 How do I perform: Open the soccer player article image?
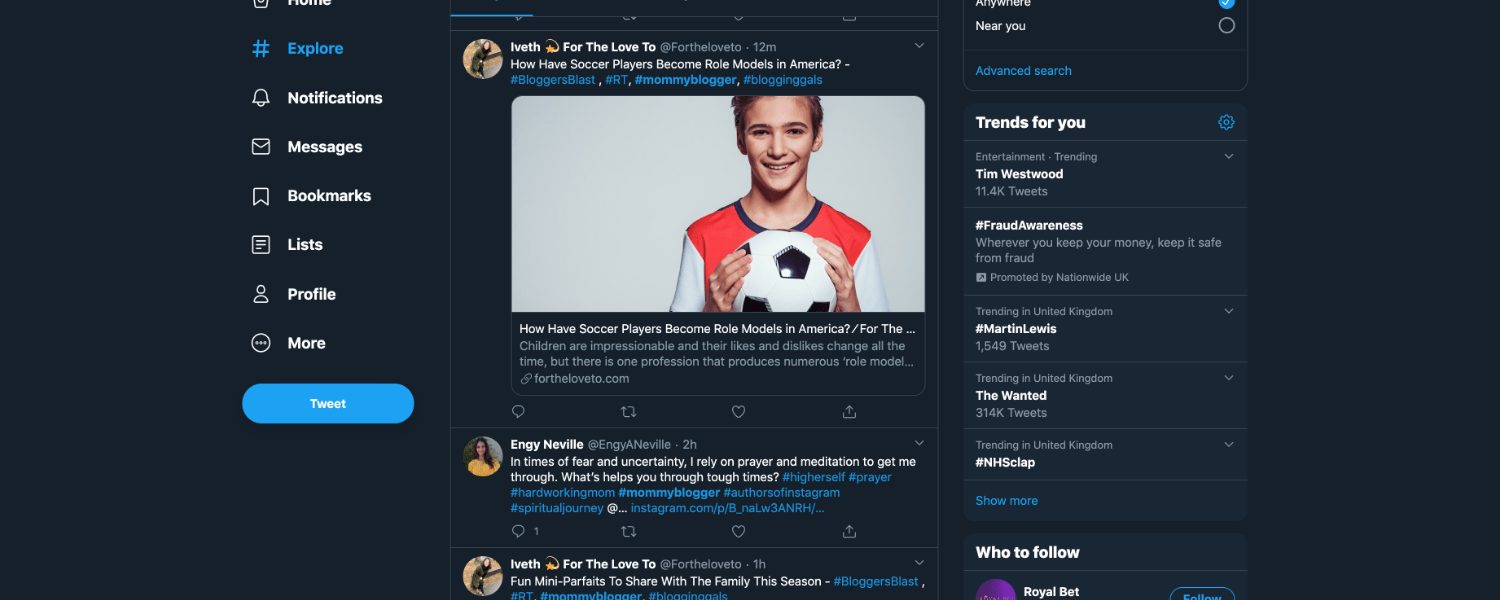click(718, 204)
